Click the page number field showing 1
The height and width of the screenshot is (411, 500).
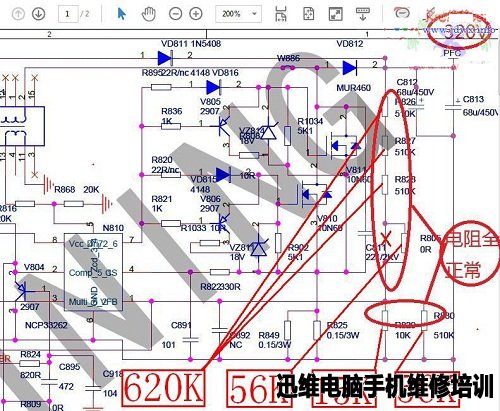tap(68, 14)
